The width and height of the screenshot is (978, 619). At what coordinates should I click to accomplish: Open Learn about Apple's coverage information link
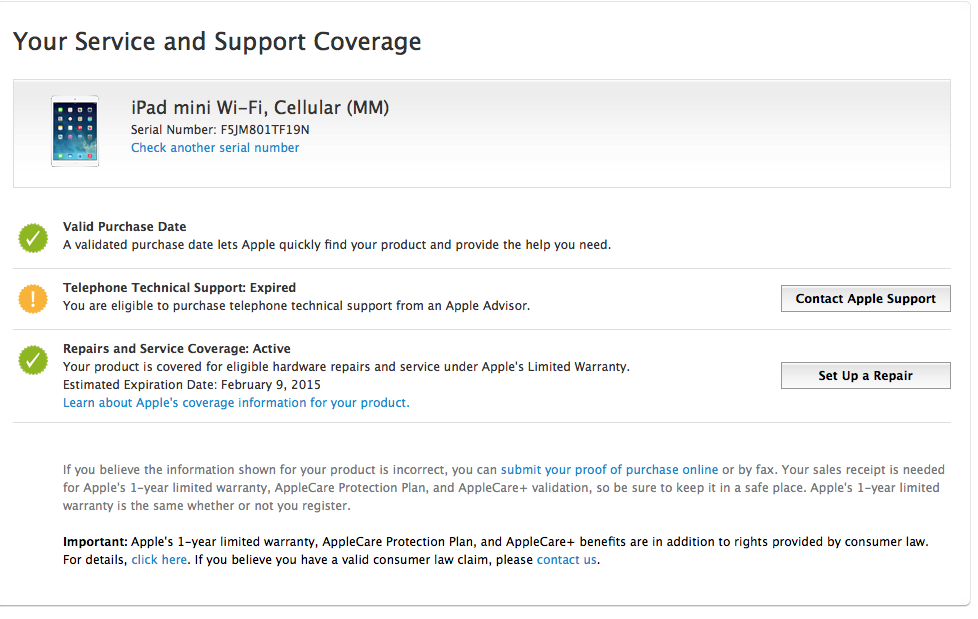click(236, 403)
